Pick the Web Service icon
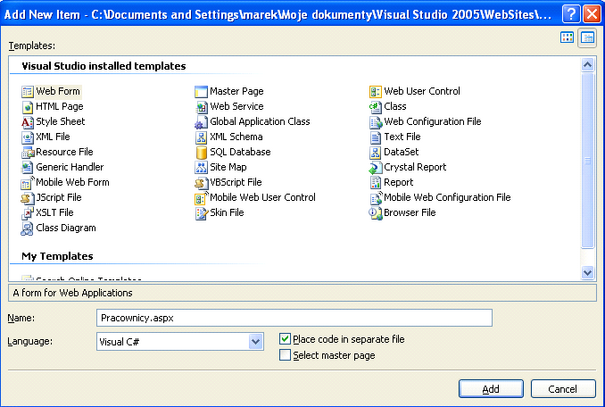This screenshot has width=605, height=407. [201, 107]
